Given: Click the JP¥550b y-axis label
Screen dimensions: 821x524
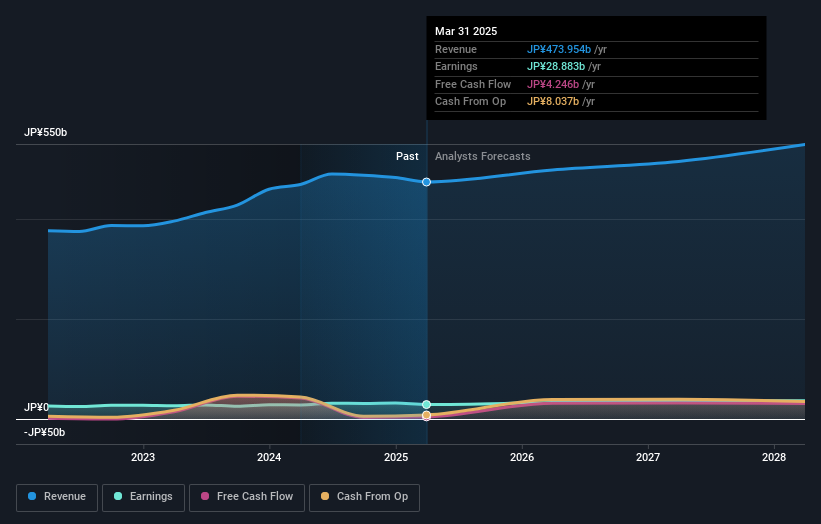Looking at the screenshot, I should [46, 132].
